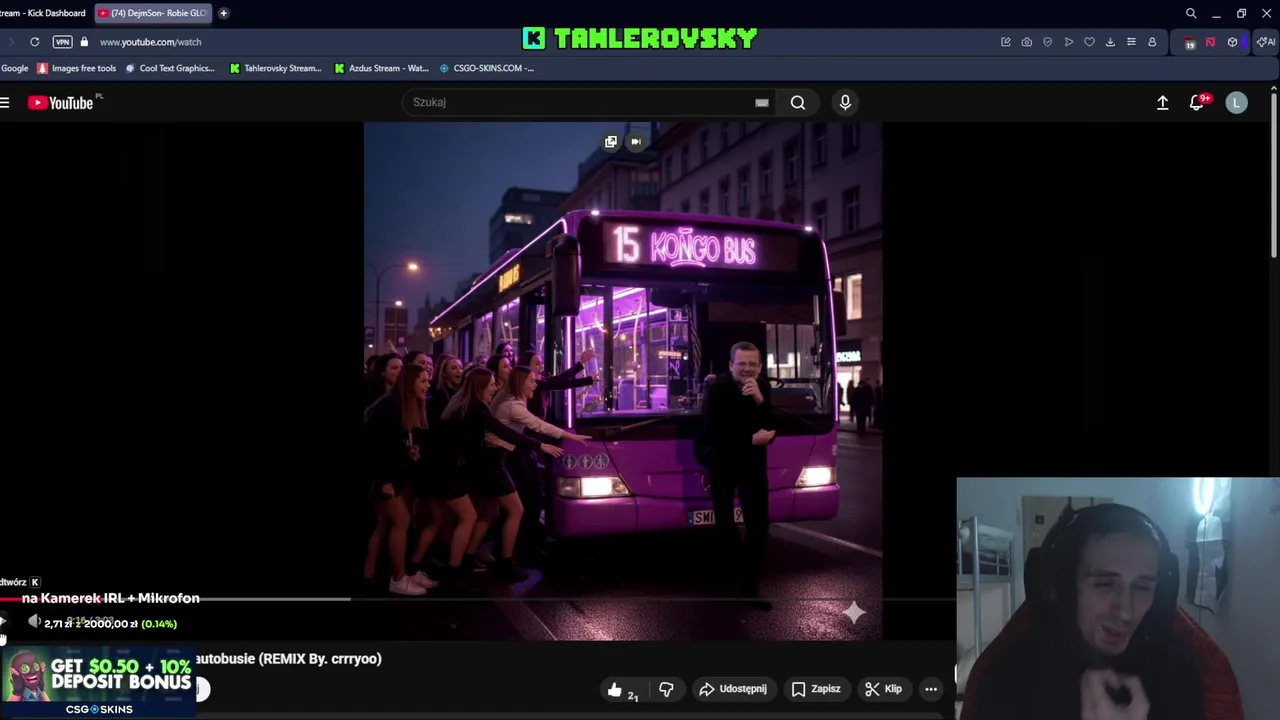Open the browser tab search magnifier
Screen dimensions: 1280x720
[x=1191, y=13]
